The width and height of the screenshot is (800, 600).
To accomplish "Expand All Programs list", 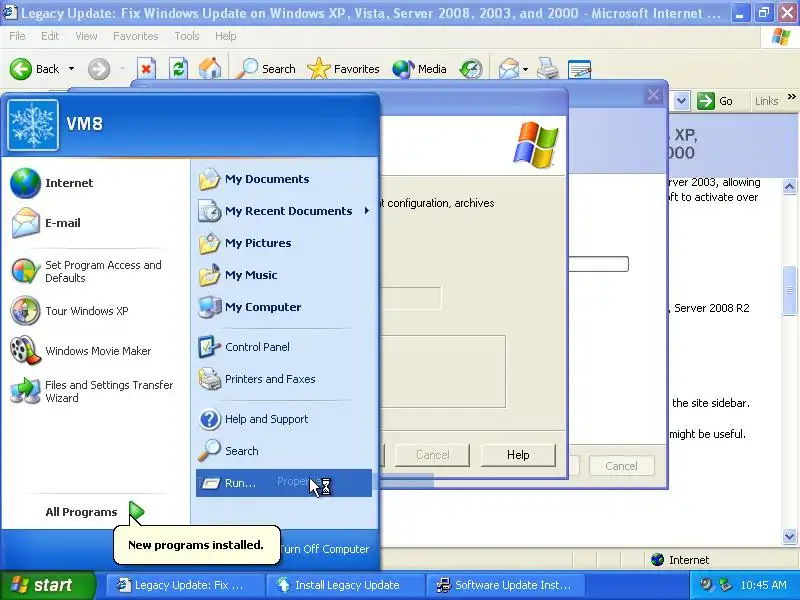I will click(x=96, y=512).
